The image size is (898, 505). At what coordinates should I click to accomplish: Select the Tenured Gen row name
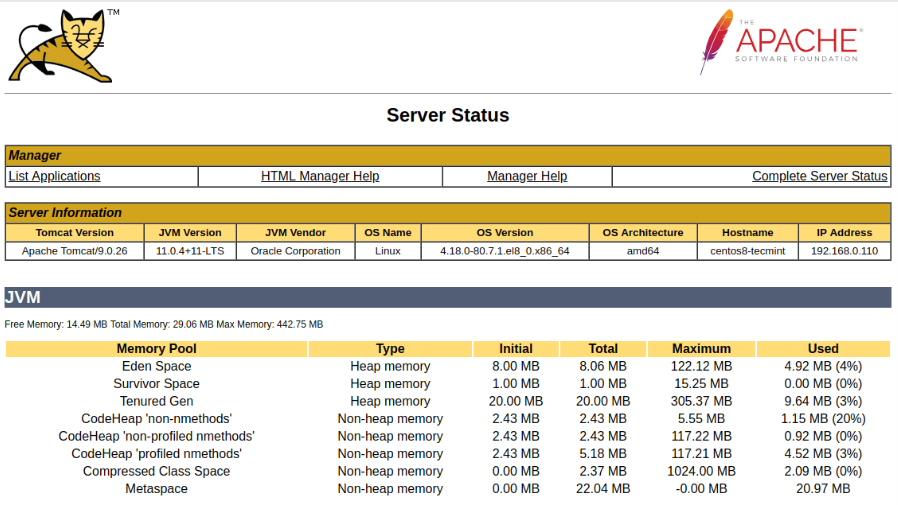(x=156, y=401)
